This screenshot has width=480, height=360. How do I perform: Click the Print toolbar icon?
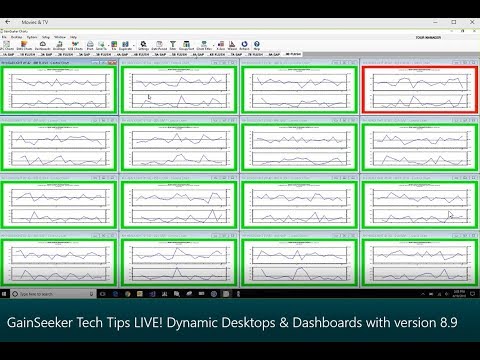90,46
